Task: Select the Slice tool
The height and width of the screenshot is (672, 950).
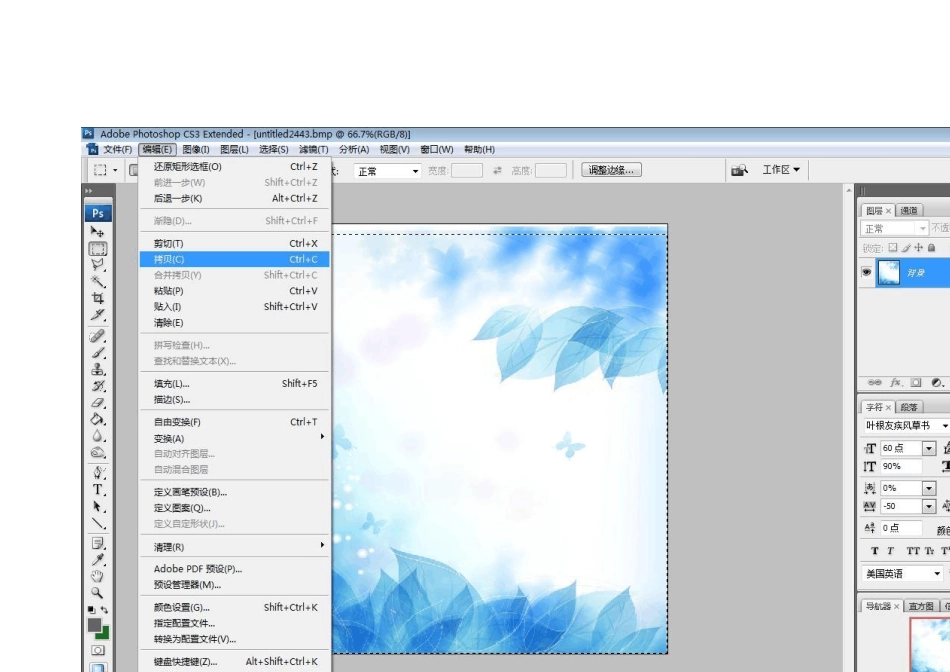Action: pyautogui.click(x=98, y=314)
